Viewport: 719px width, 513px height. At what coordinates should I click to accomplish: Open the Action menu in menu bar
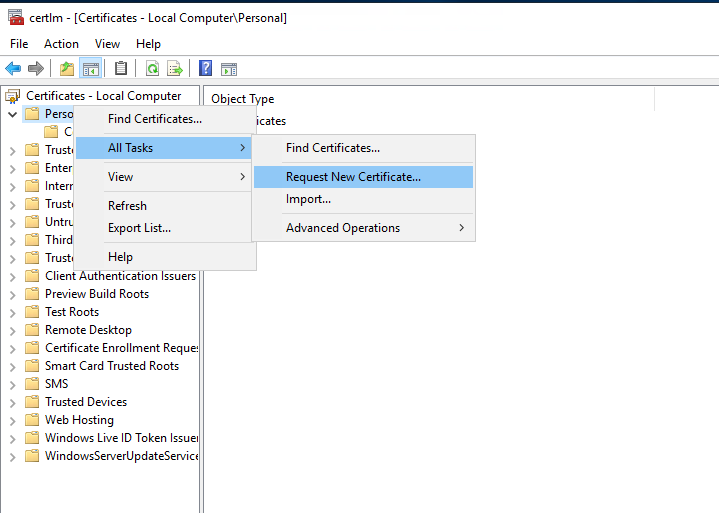click(61, 44)
